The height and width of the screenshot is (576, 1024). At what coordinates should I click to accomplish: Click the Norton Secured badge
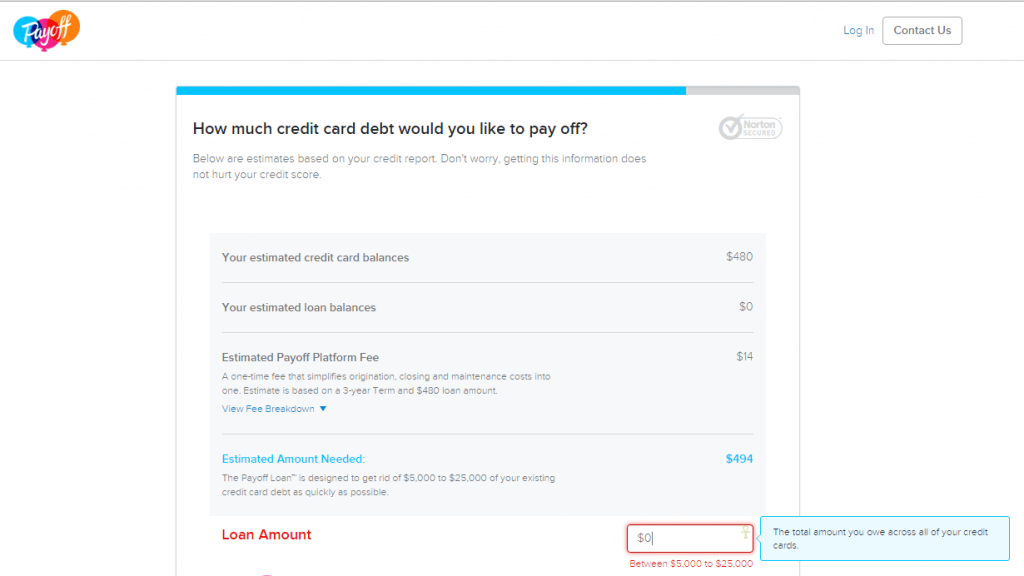coord(750,127)
